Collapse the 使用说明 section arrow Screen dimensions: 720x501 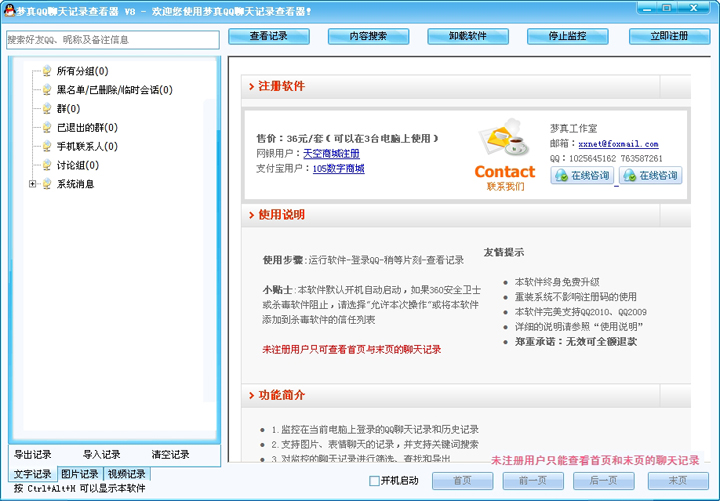(251, 215)
